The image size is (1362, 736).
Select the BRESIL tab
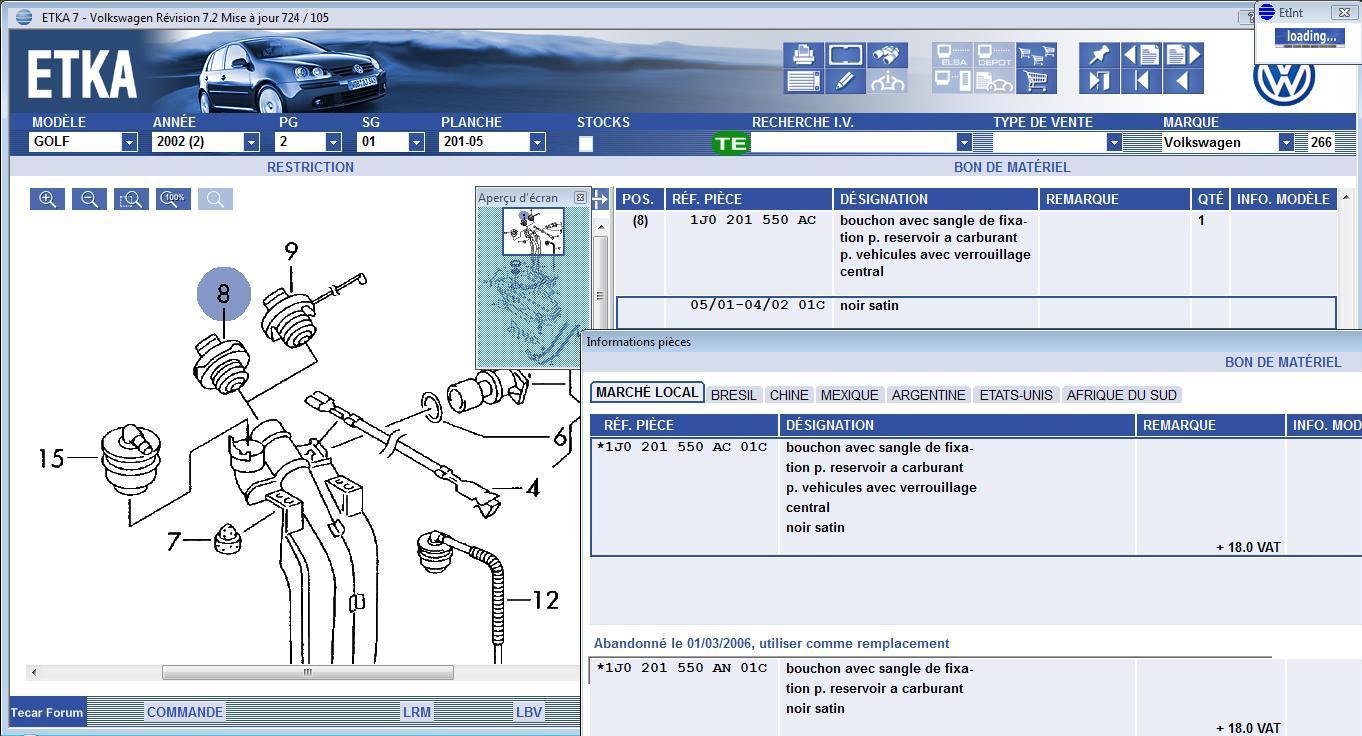[x=734, y=395]
